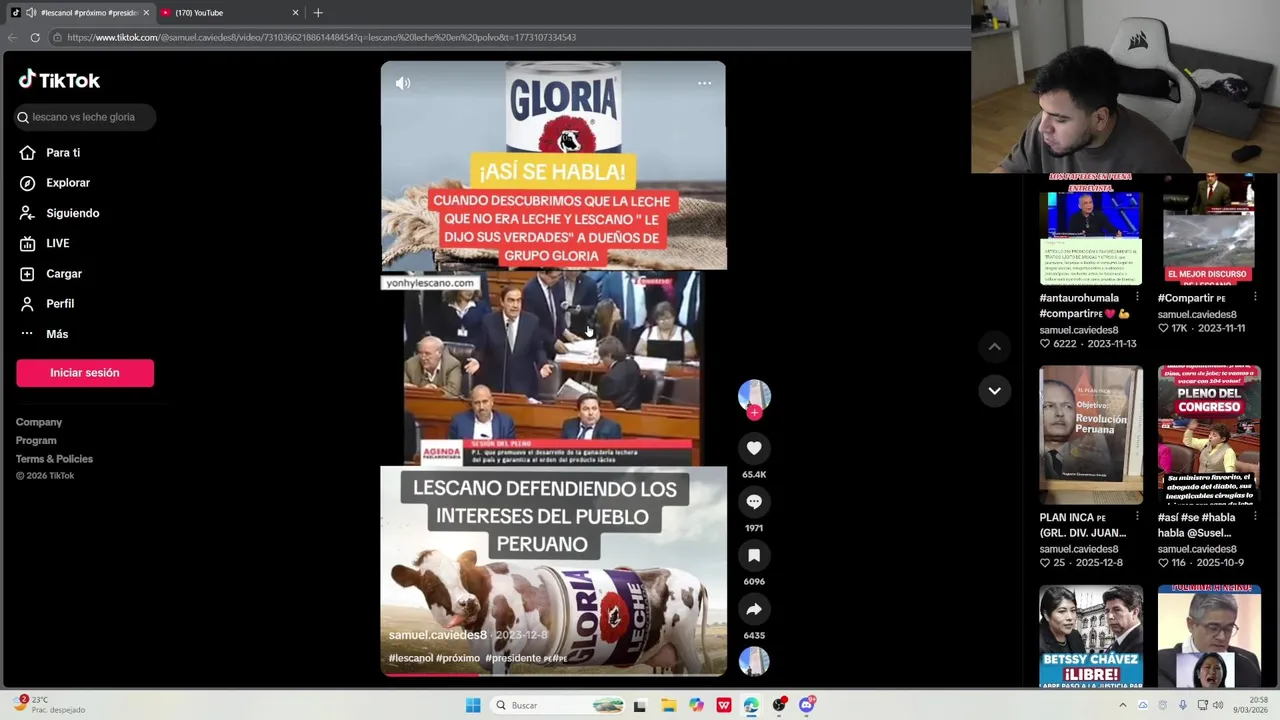Screen dimensions: 1280x720
Task: Click the like count 6222 heart
Action: [x=1045, y=344]
